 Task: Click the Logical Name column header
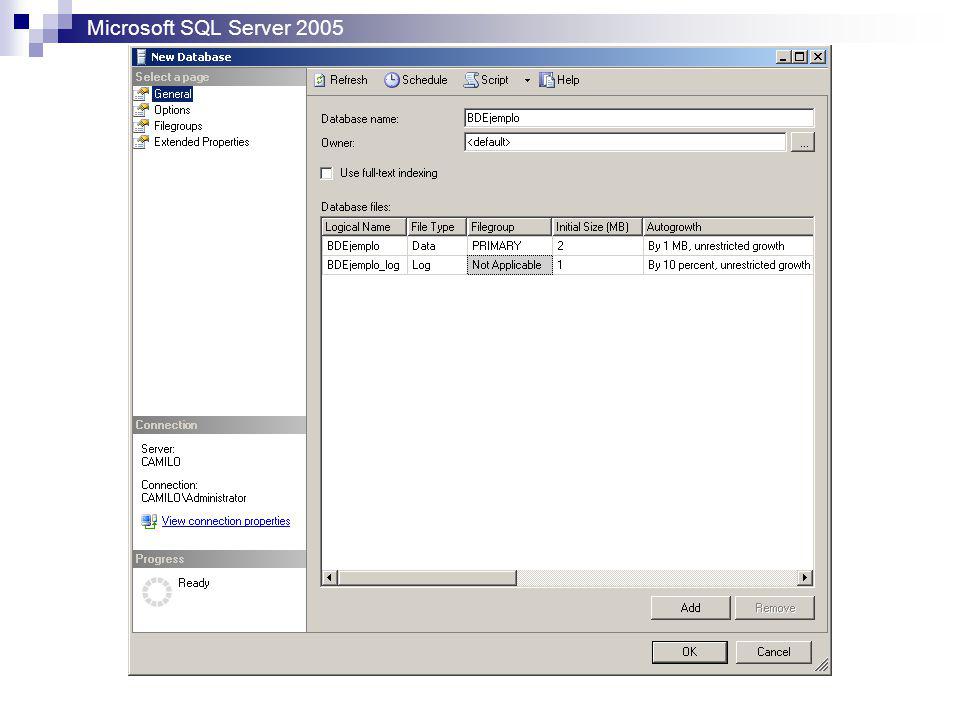coord(364,227)
